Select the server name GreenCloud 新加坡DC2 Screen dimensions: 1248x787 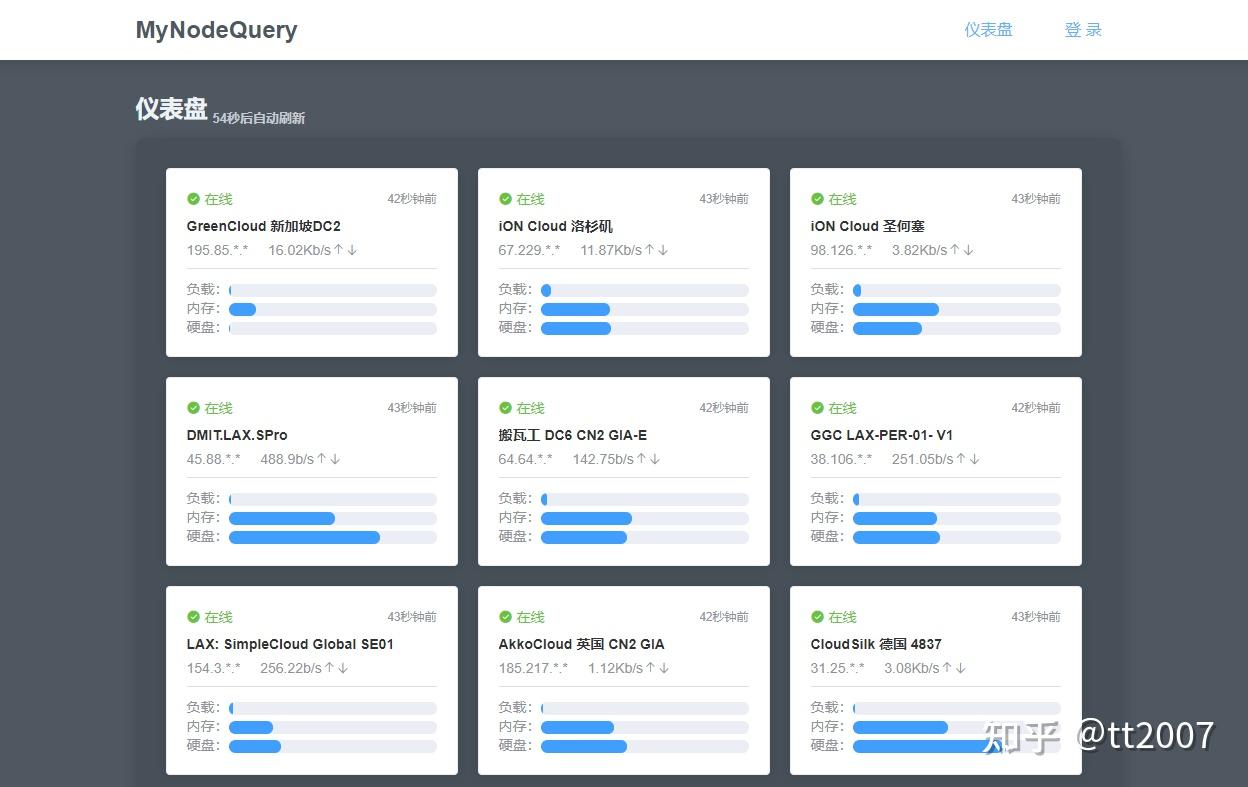pyautogui.click(x=263, y=226)
